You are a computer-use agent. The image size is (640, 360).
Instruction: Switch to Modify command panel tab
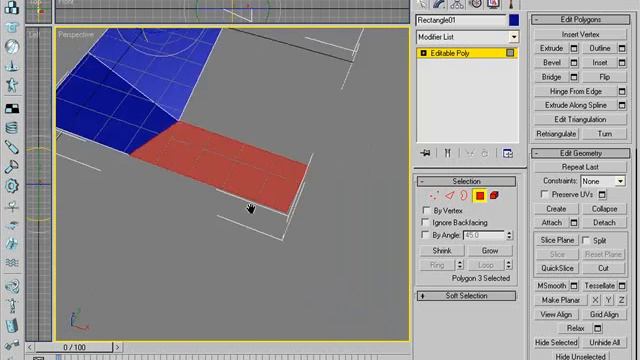pyautogui.click(x=439, y=4)
